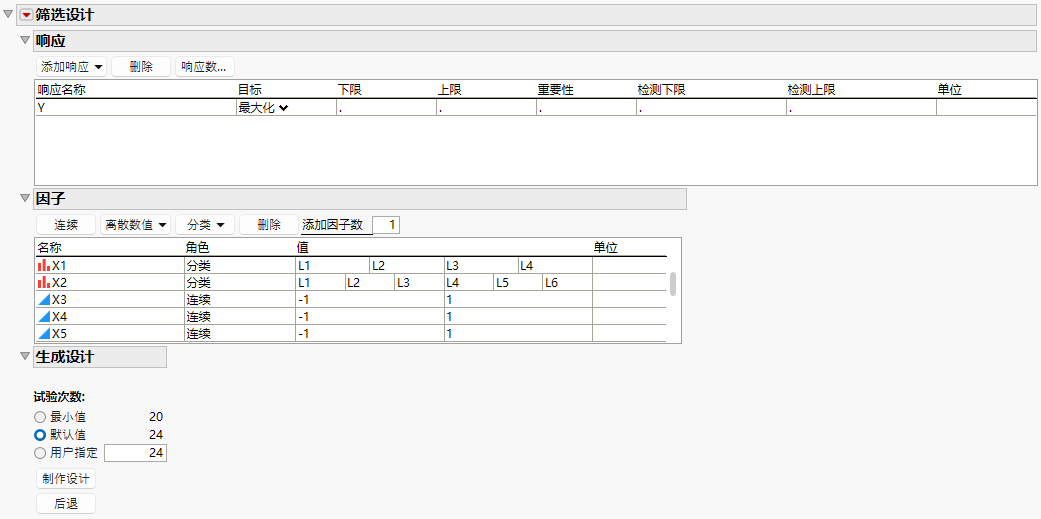Image resolution: width=1041 pixels, height=519 pixels.
Task: Click the 1 high value for X3
Action: click(x=519, y=300)
